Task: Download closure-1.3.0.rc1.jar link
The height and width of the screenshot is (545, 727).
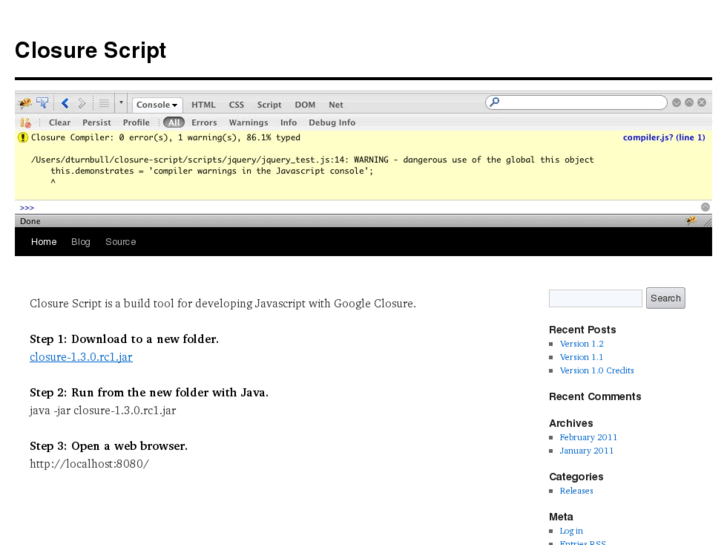Action: [x=81, y=357]
